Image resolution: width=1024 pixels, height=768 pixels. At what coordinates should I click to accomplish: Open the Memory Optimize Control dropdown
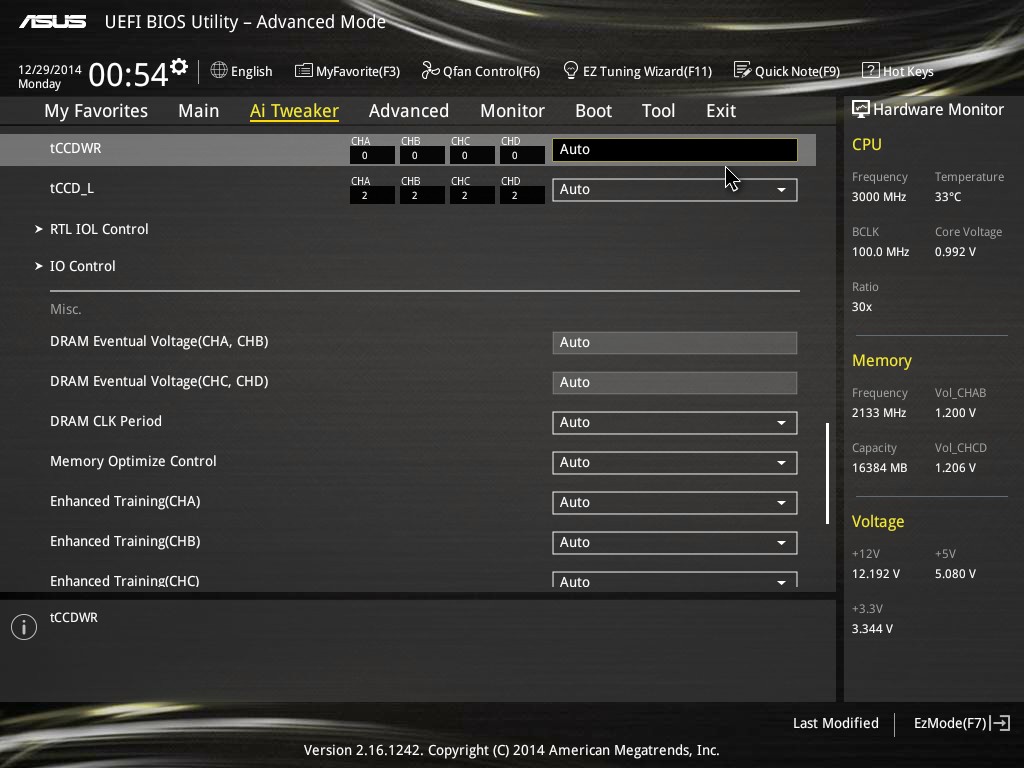tap(675, 462)
